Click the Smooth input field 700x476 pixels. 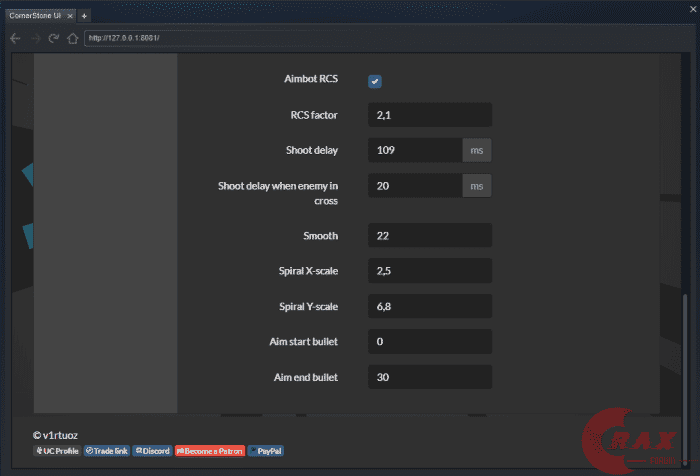tap(430, 235)
